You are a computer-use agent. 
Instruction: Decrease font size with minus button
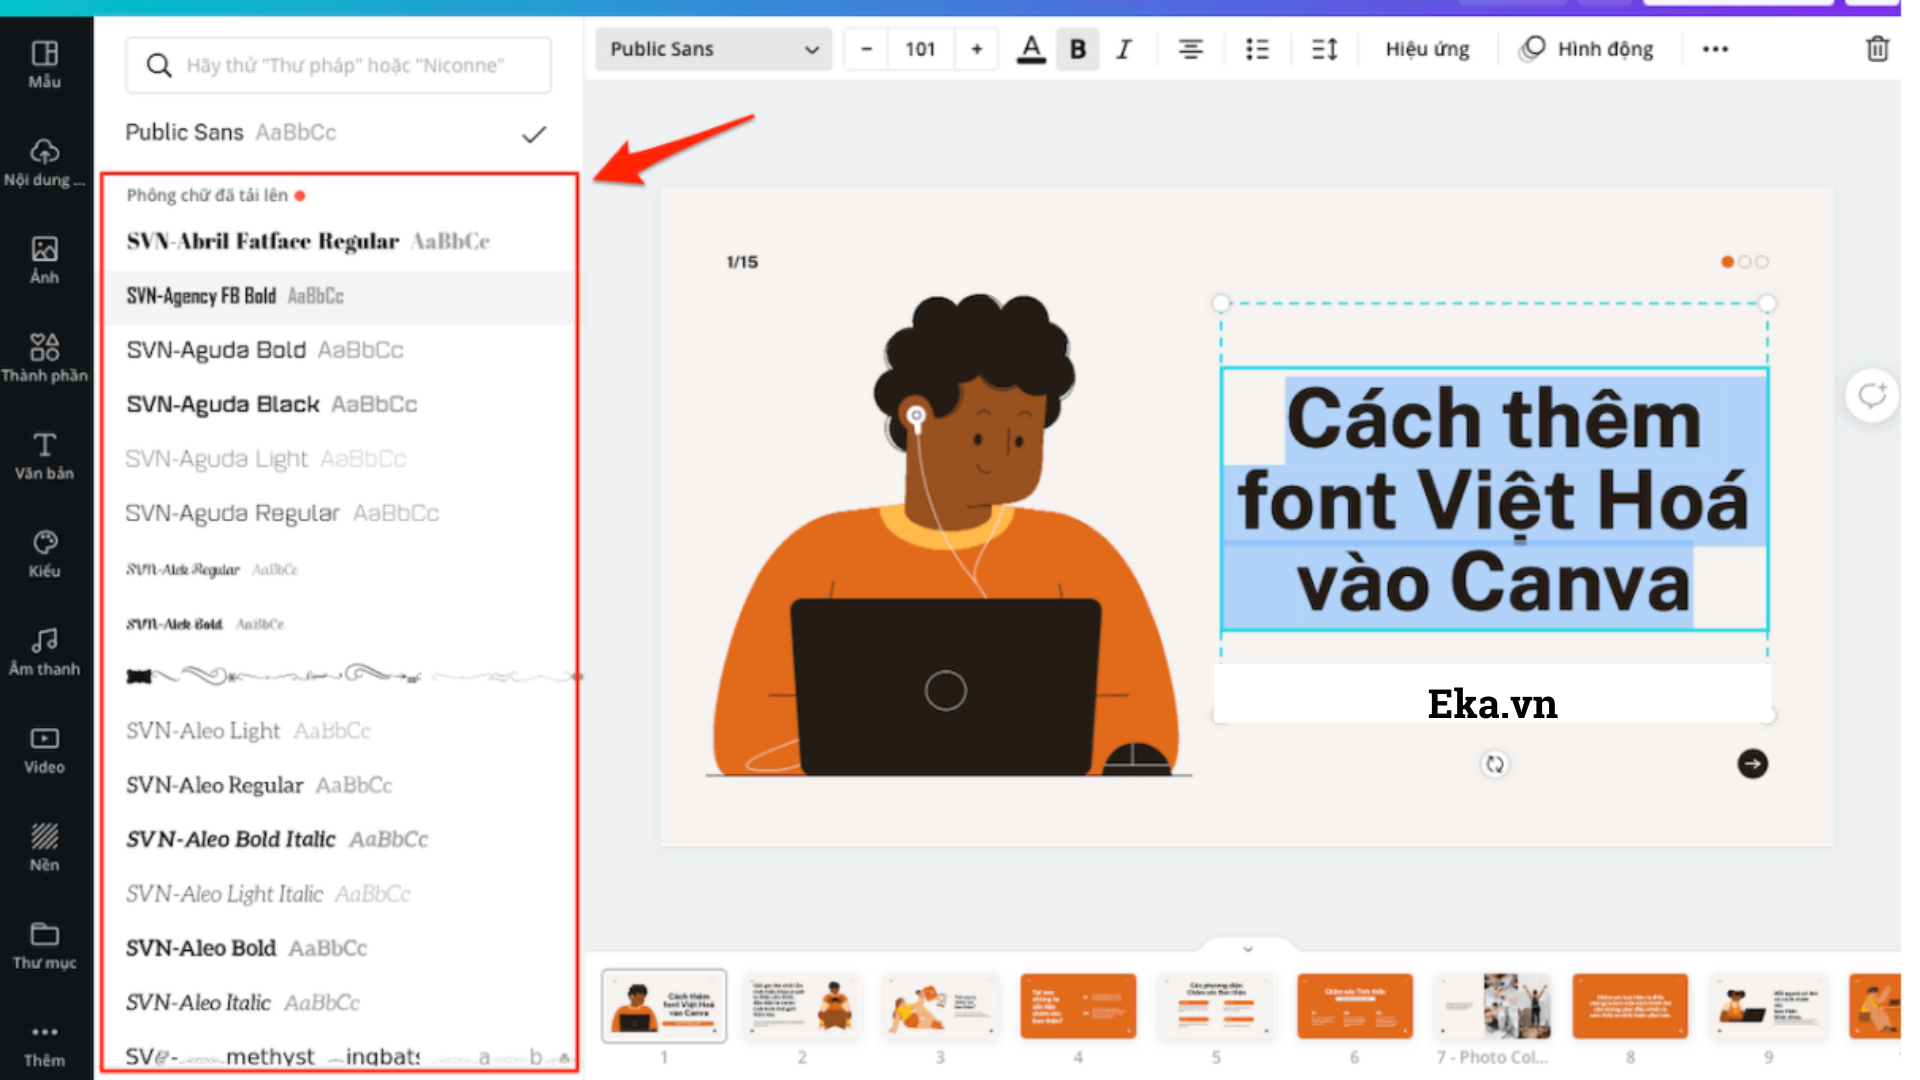[866, 49]
